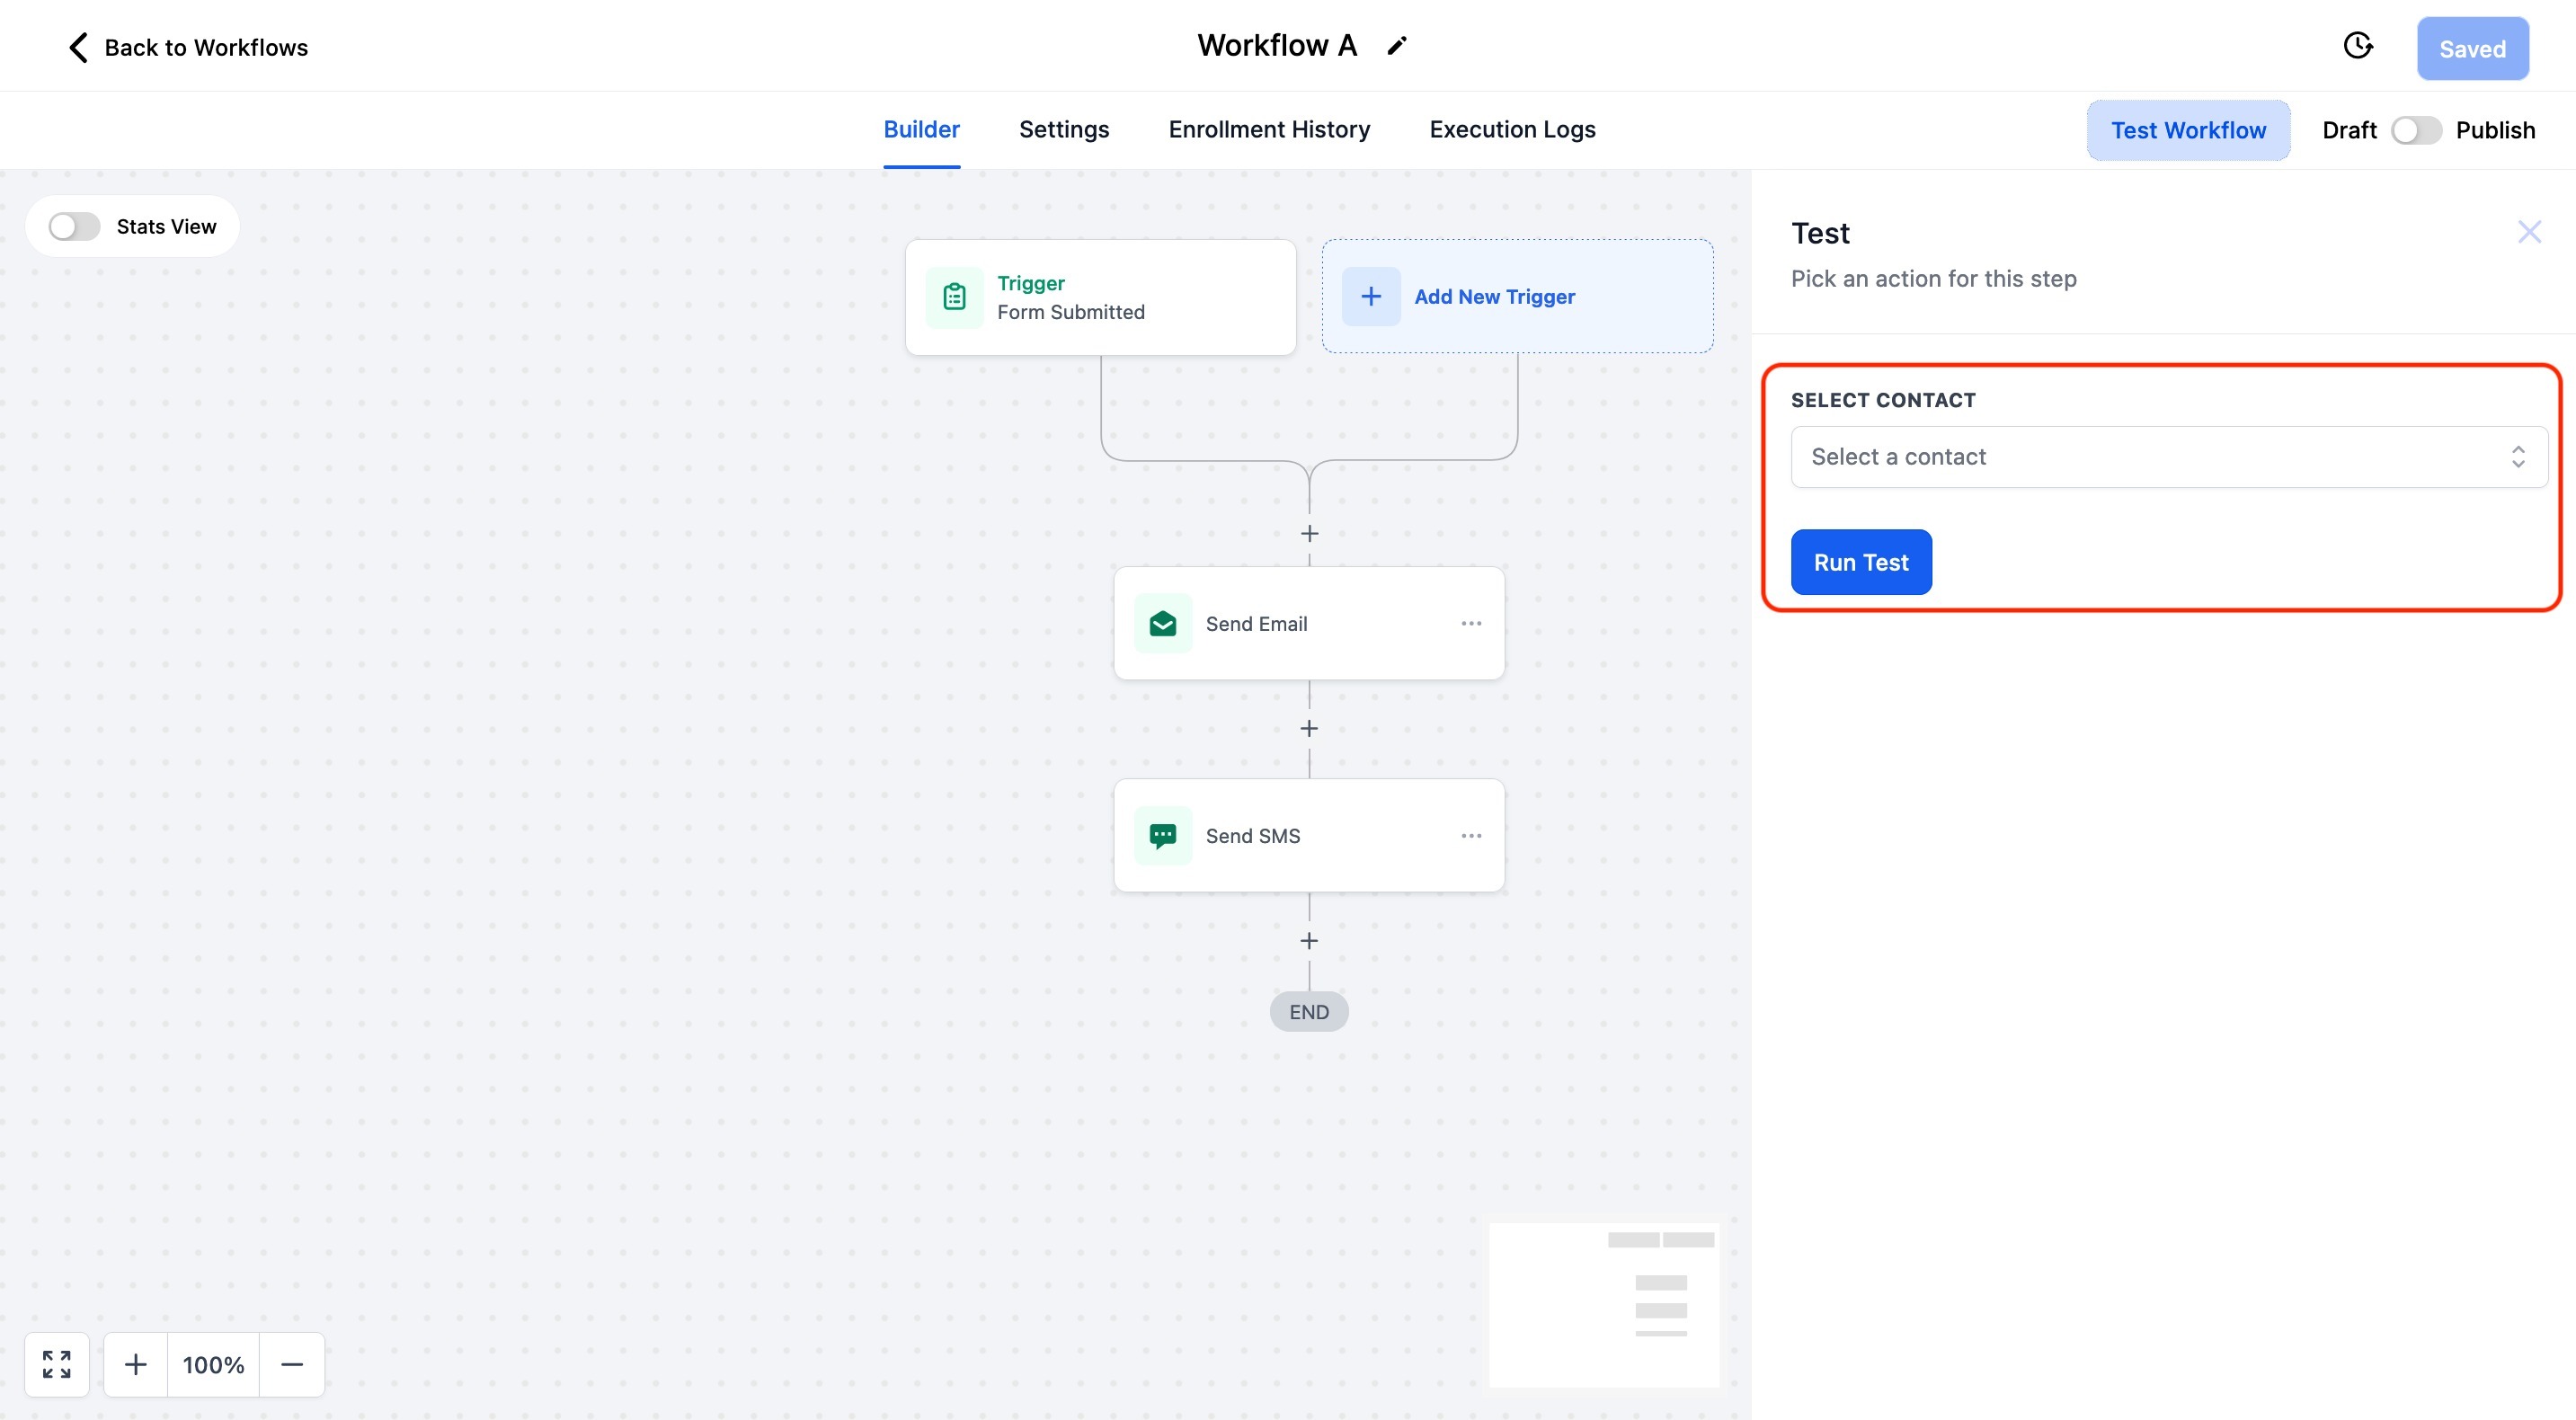
Task: Open the Select a contact dropdown
Action: [x=2168, y=457]
